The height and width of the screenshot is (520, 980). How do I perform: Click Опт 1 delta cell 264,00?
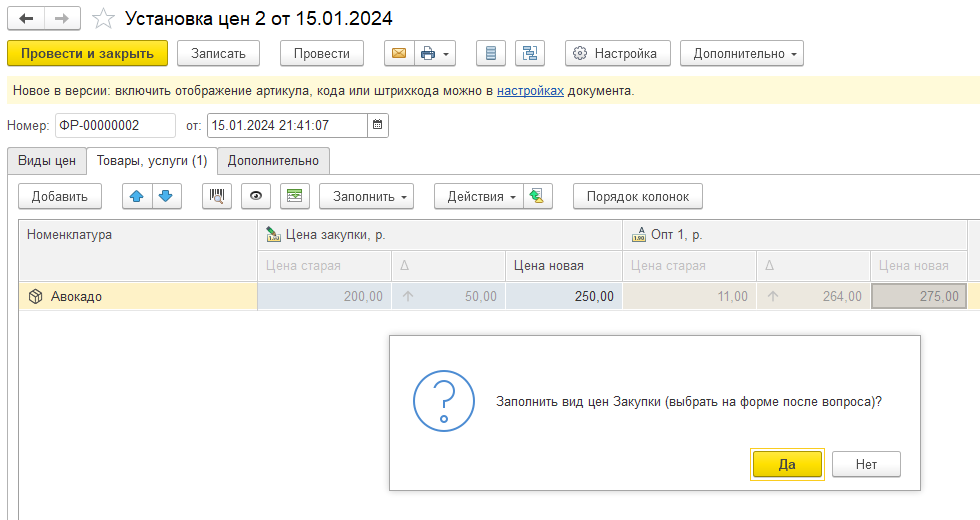point(813,296)
